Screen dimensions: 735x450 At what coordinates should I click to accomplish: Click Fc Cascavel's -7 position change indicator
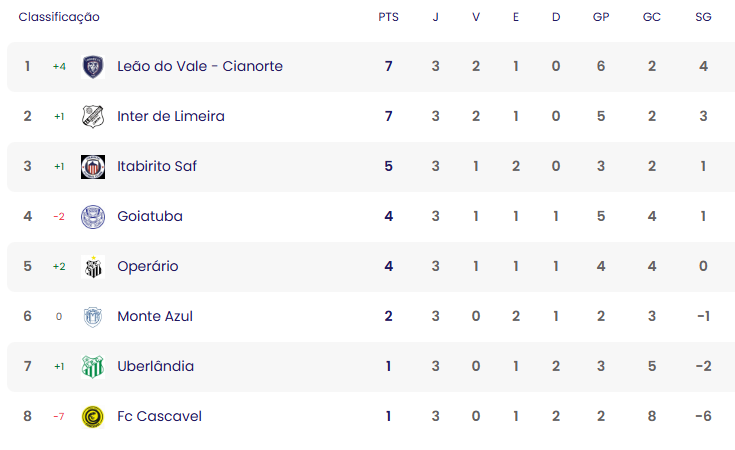(x=59, y=416)
